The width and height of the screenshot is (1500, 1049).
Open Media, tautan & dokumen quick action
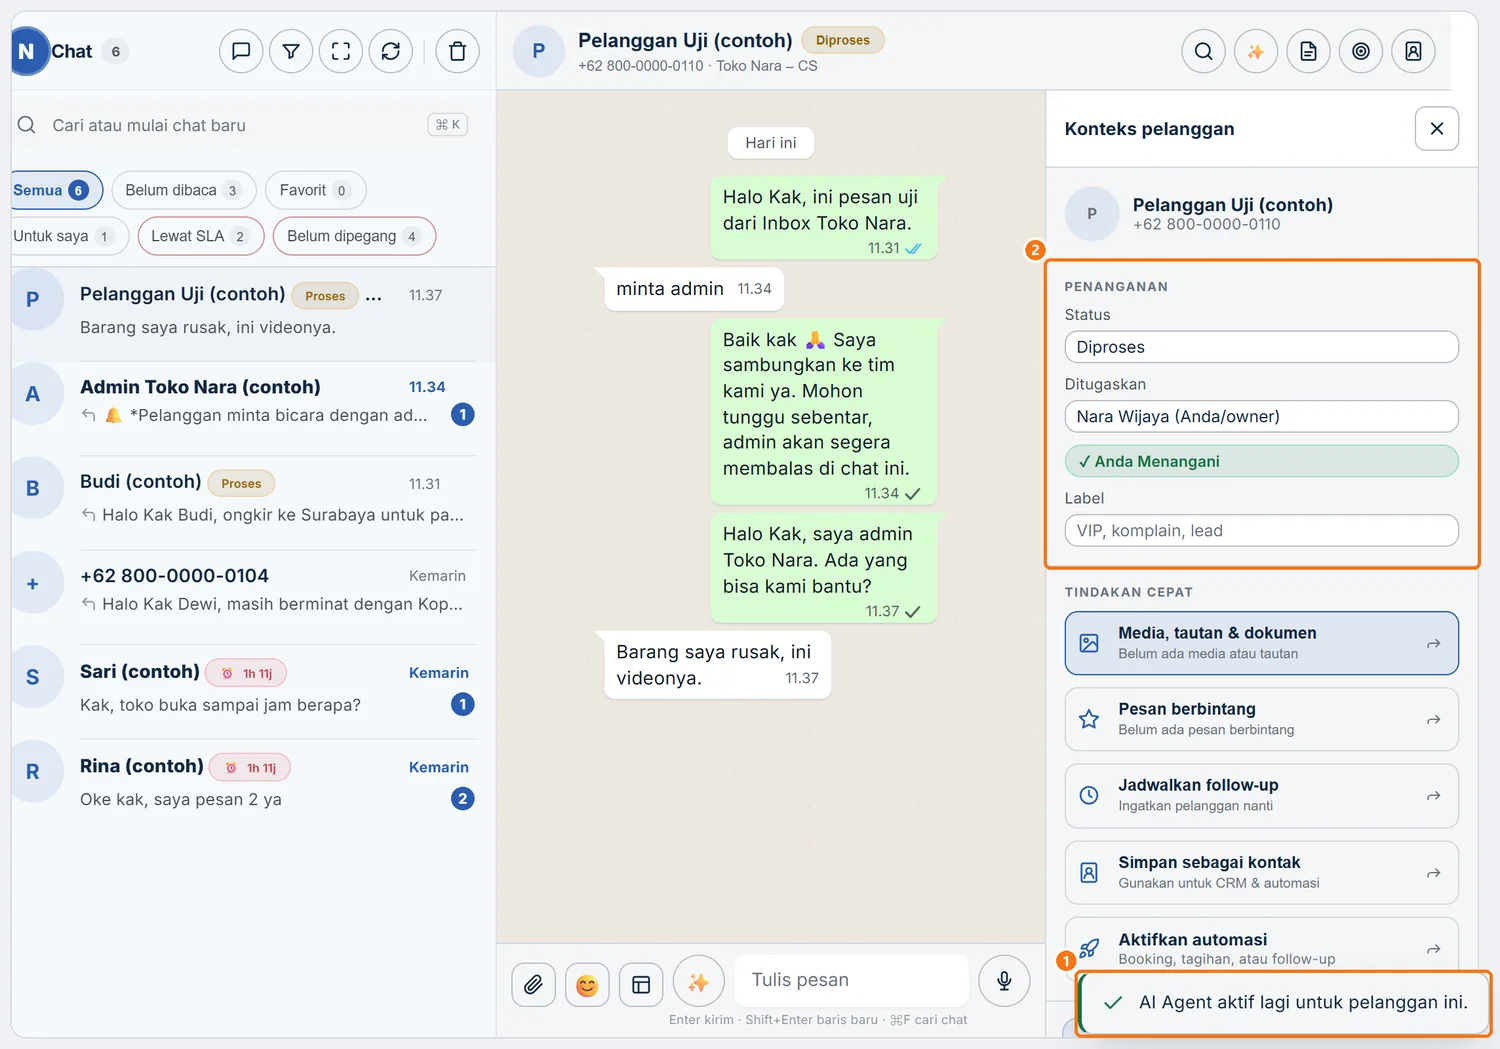(1261, 643)
